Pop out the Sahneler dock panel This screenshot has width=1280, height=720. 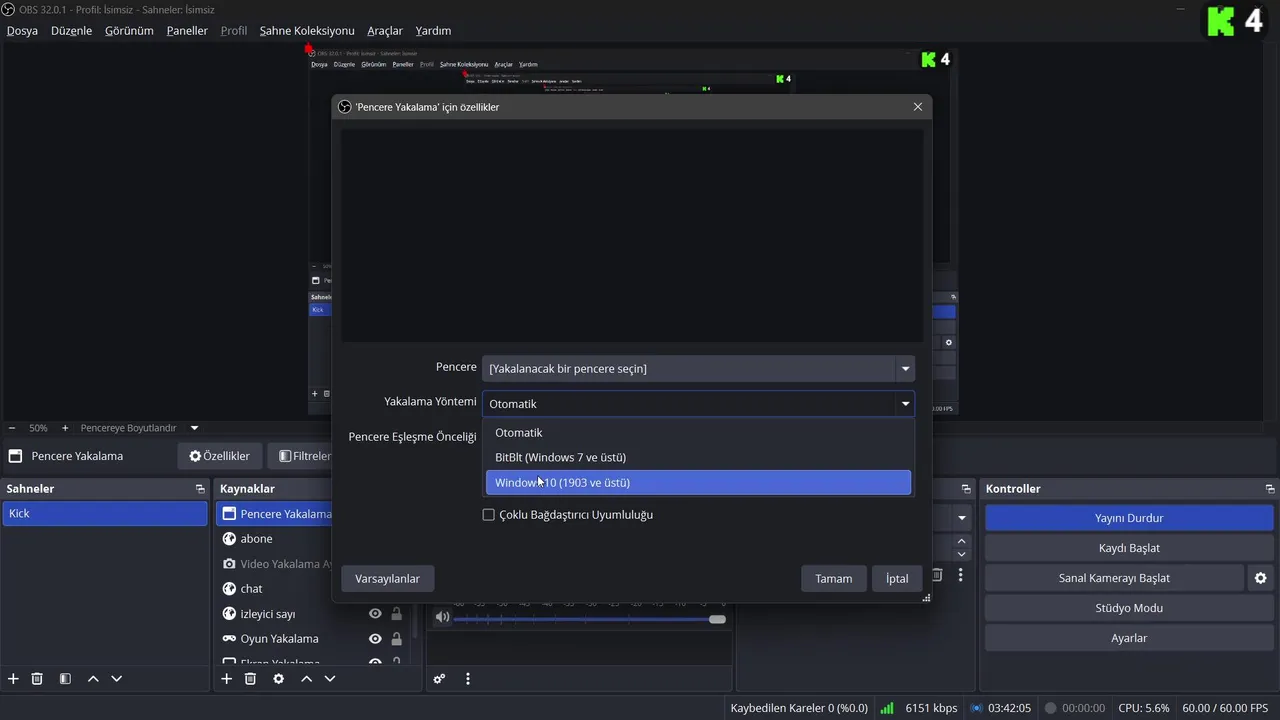200,489
